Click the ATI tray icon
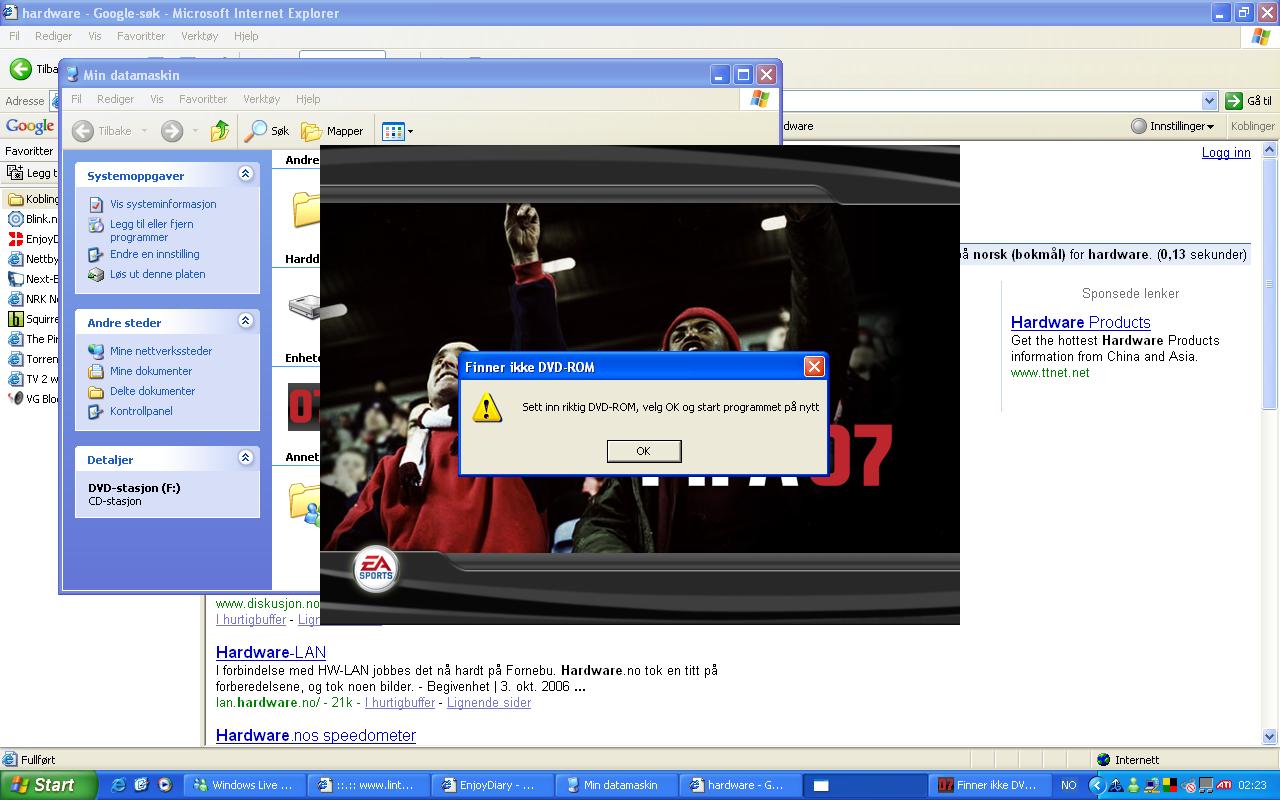The height and width of the screenshot is (800, 1280). pyautogui.click(x=1223, y=785)
